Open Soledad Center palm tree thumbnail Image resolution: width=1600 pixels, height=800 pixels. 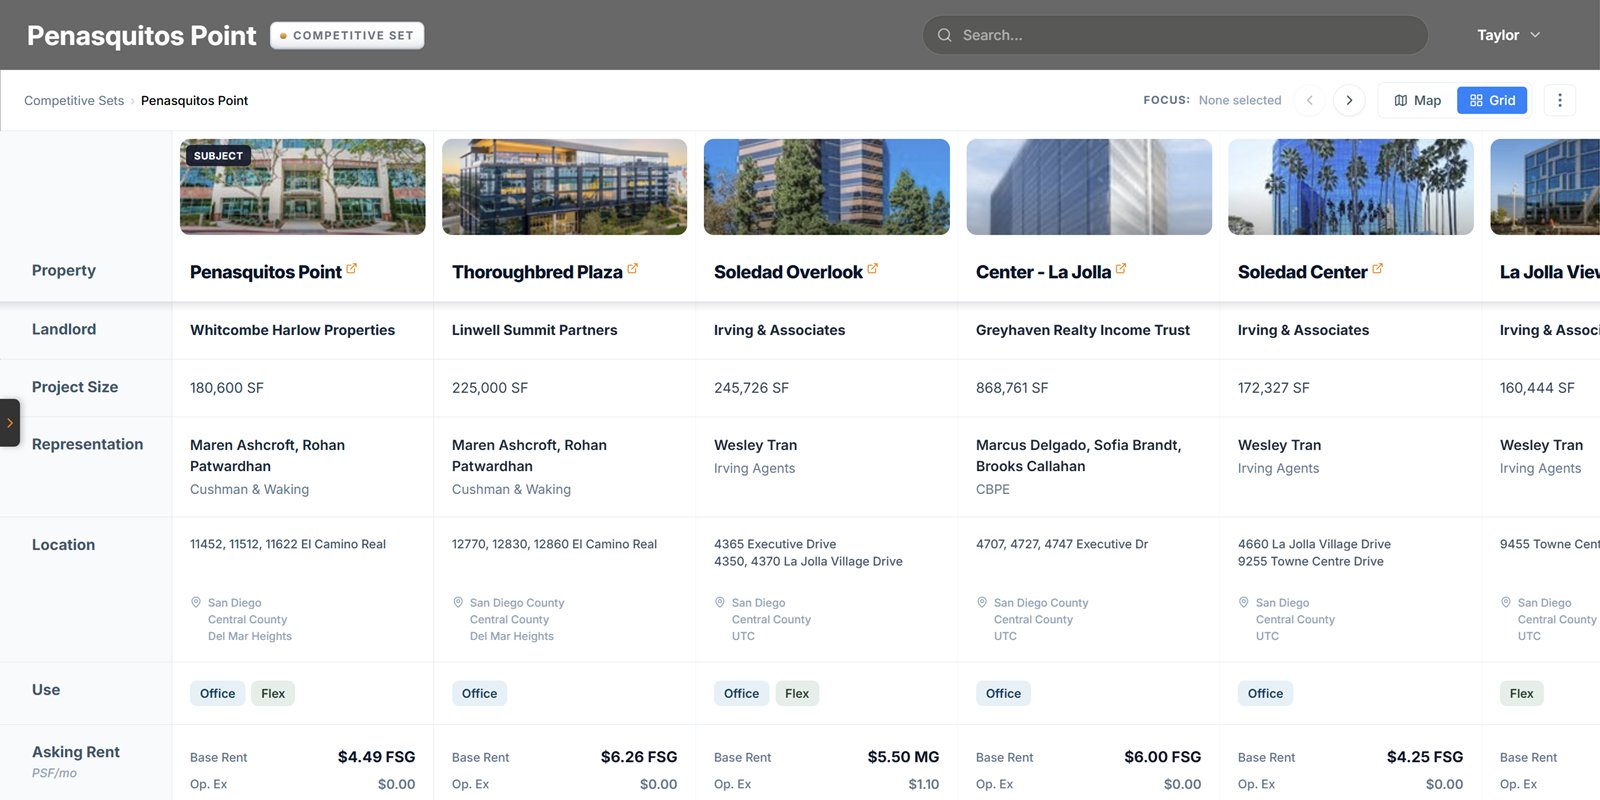point(1351,187)
